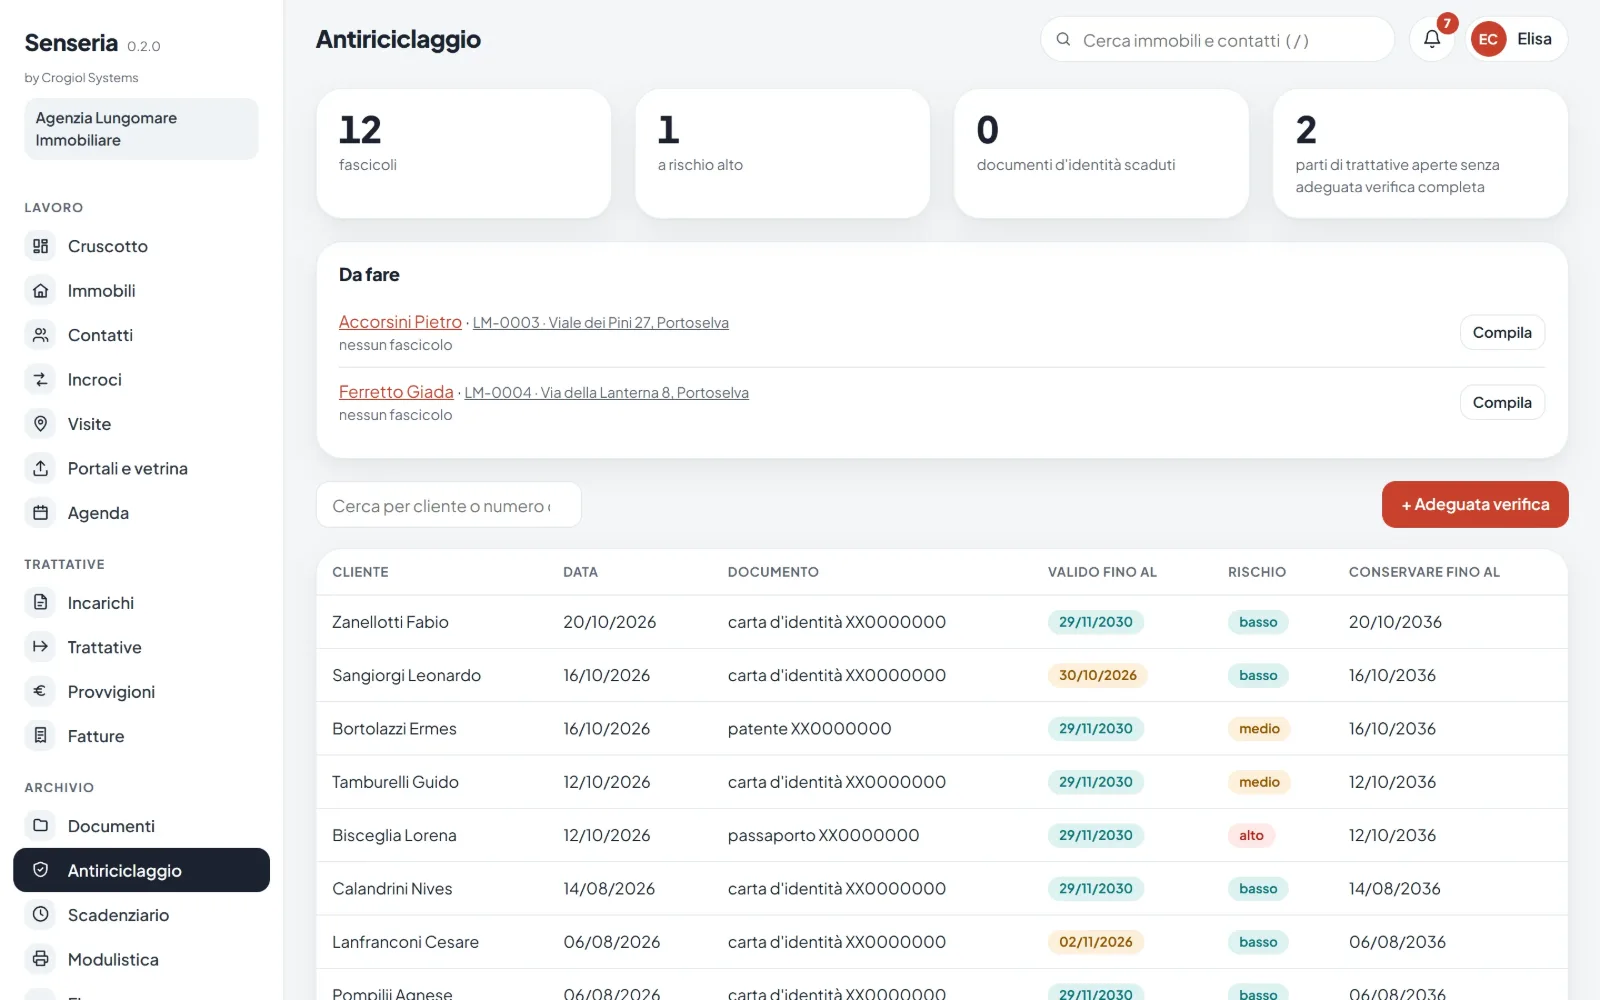Select the Calandrini Nives row
Image resolution: width=1600 pixels, height=1000 pixels.
942,889
